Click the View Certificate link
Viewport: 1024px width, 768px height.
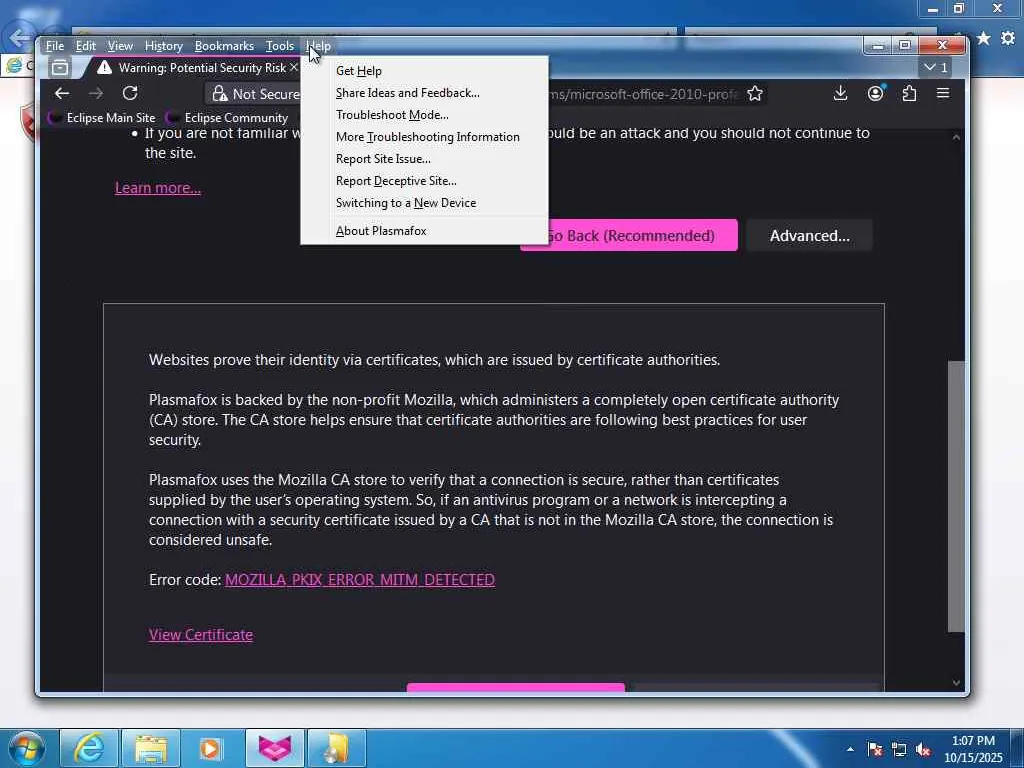[200, 635]
